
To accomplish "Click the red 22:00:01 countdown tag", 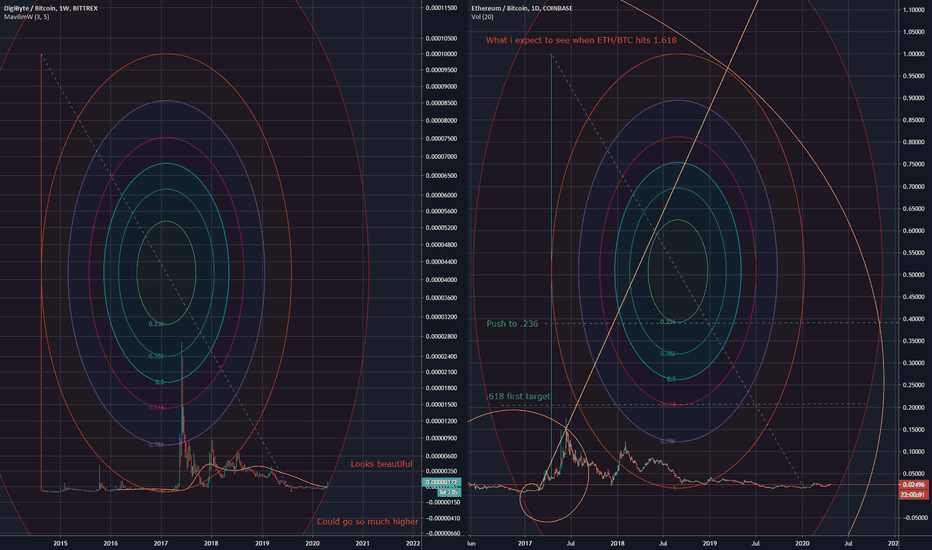I will 913,494.
